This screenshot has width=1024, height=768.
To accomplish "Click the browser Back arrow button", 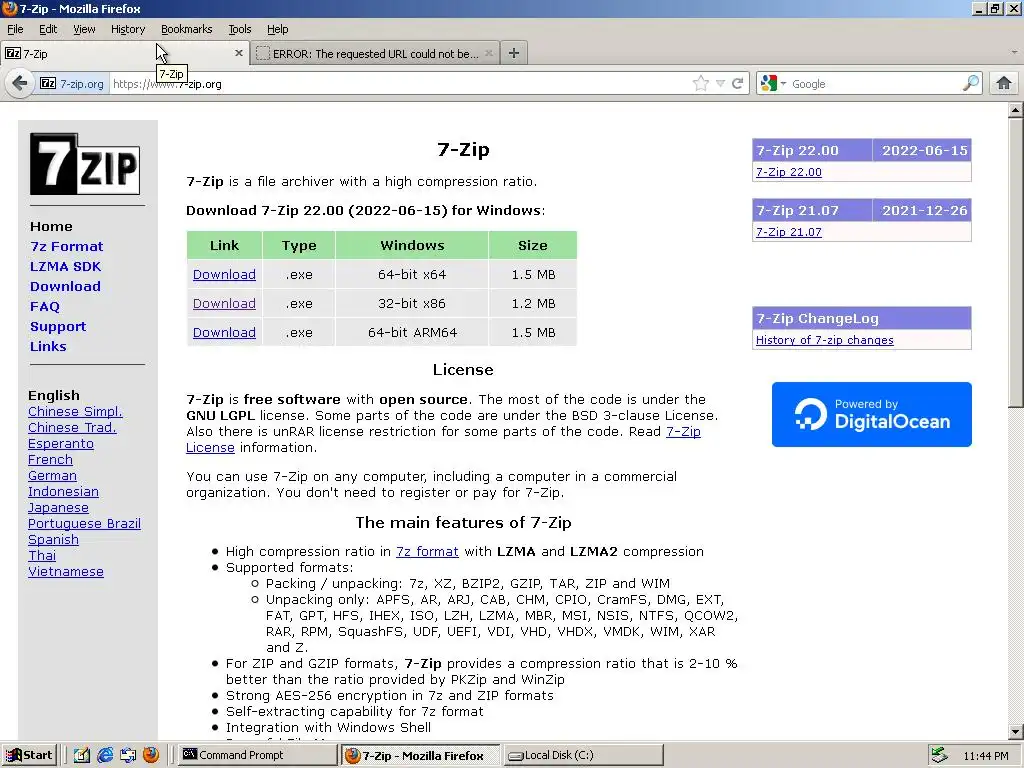I will click(x=20, y=84).
